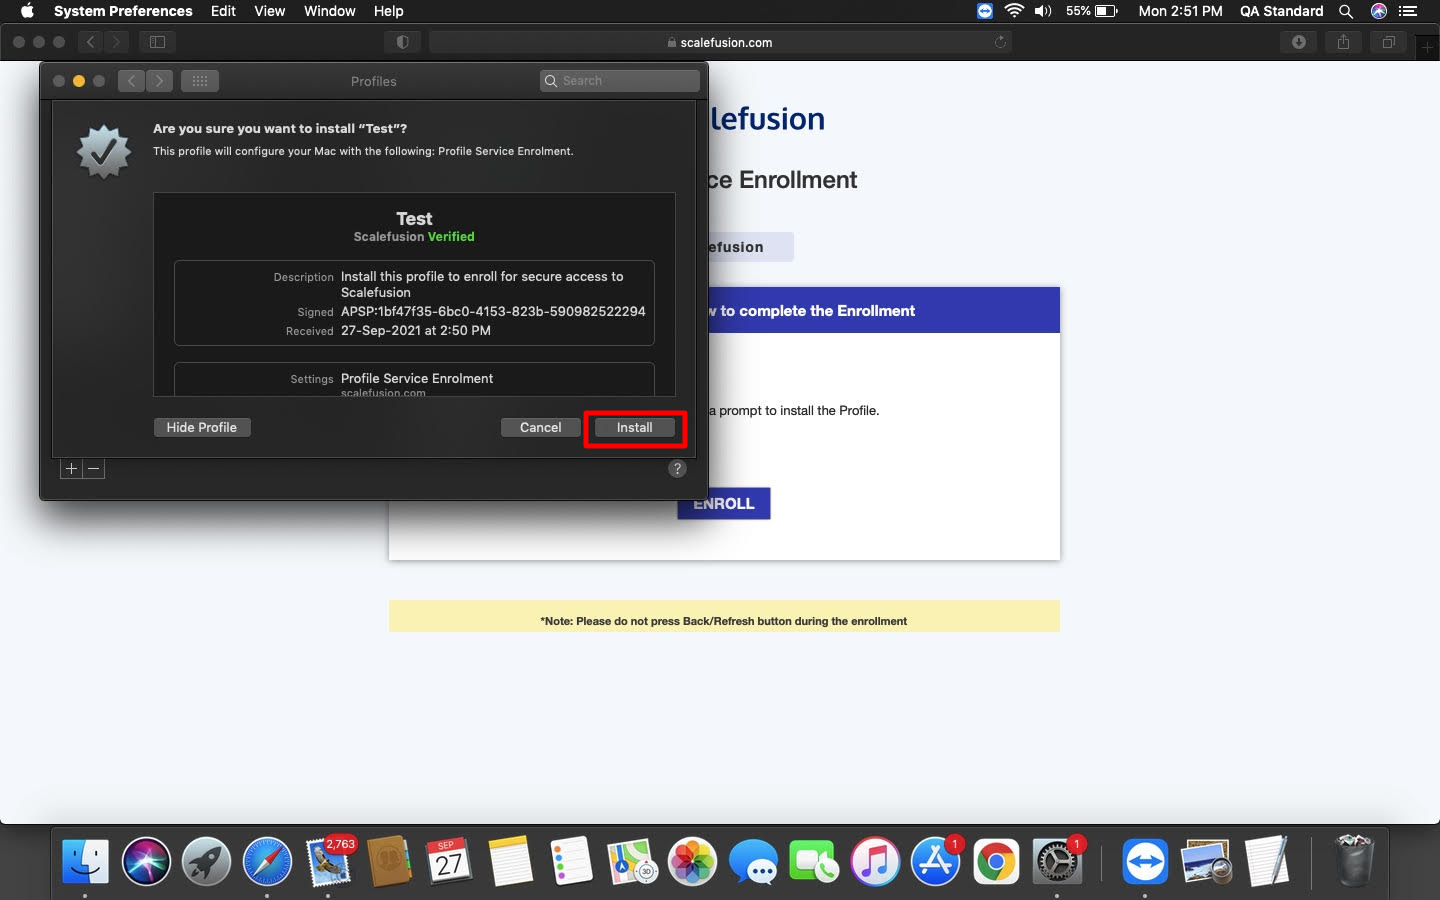This screenshot has width=1440, height=900.
Task: Open the help question mark in Profiles
Action: [x=677, y=469]
